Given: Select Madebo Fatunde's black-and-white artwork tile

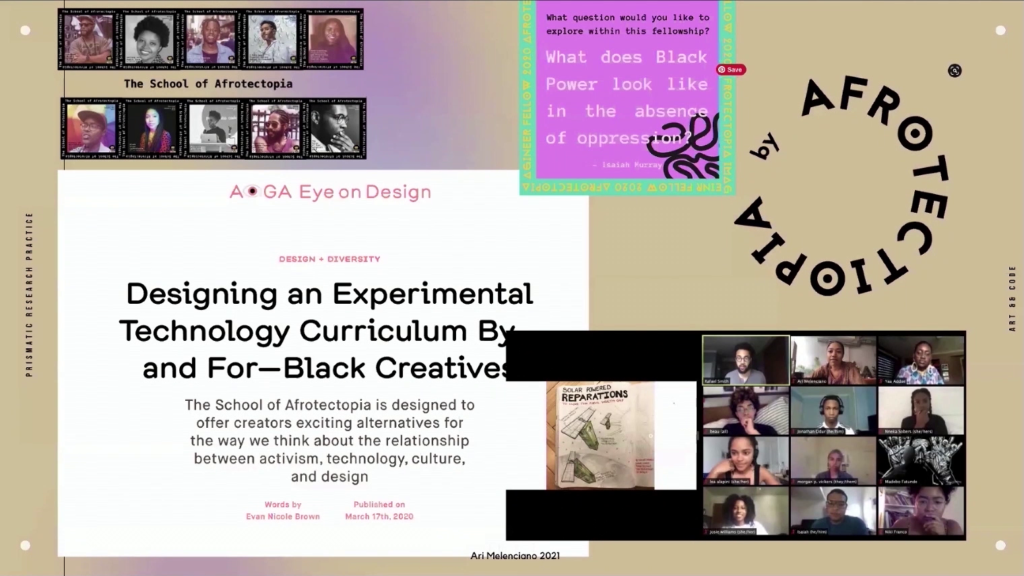Looking at the screenshot, I should tap(921, 461).
